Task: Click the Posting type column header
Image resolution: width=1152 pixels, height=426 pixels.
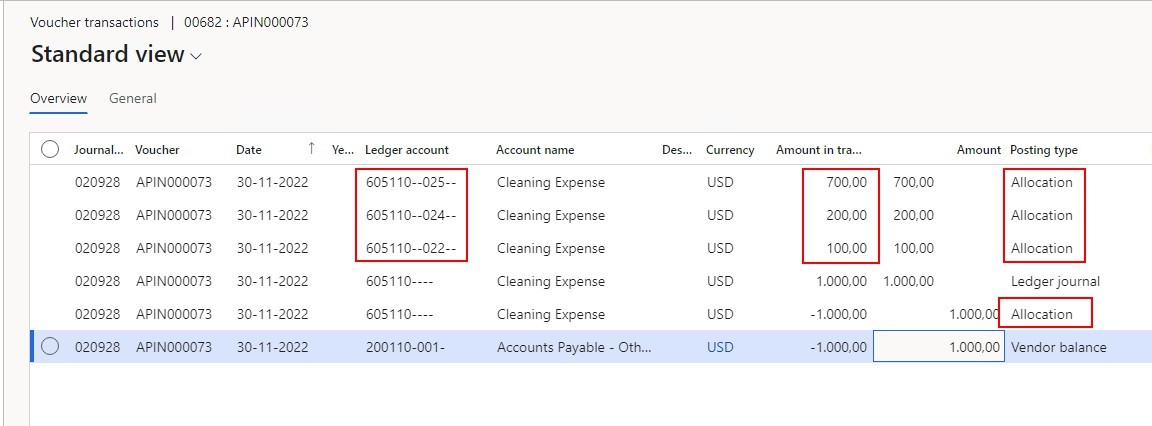Action: [1043, 150]
